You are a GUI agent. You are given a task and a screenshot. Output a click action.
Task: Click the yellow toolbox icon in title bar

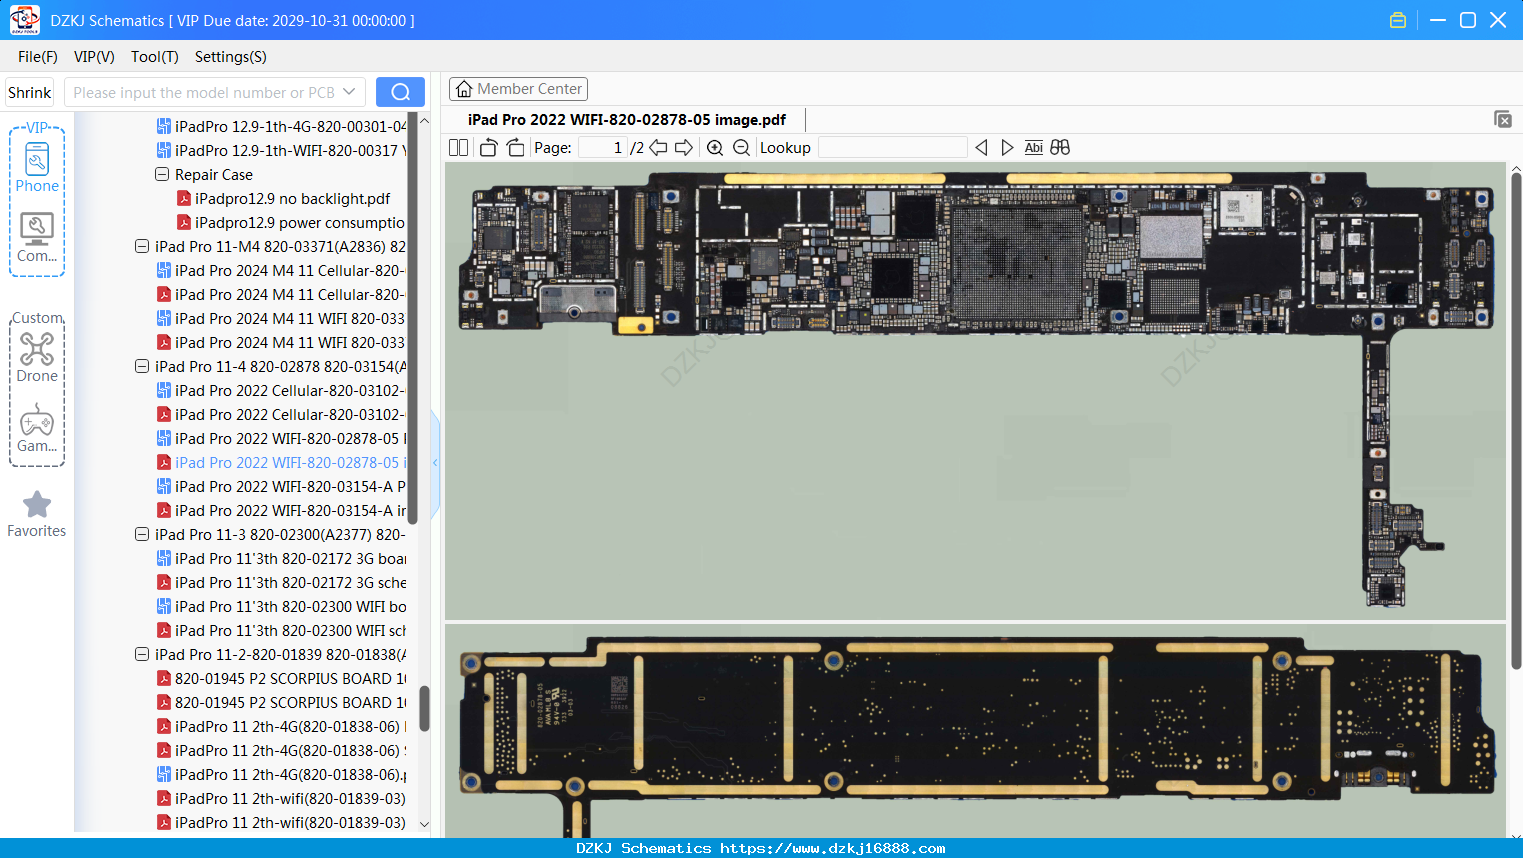pyautogui.click(x=1398, y=20)
